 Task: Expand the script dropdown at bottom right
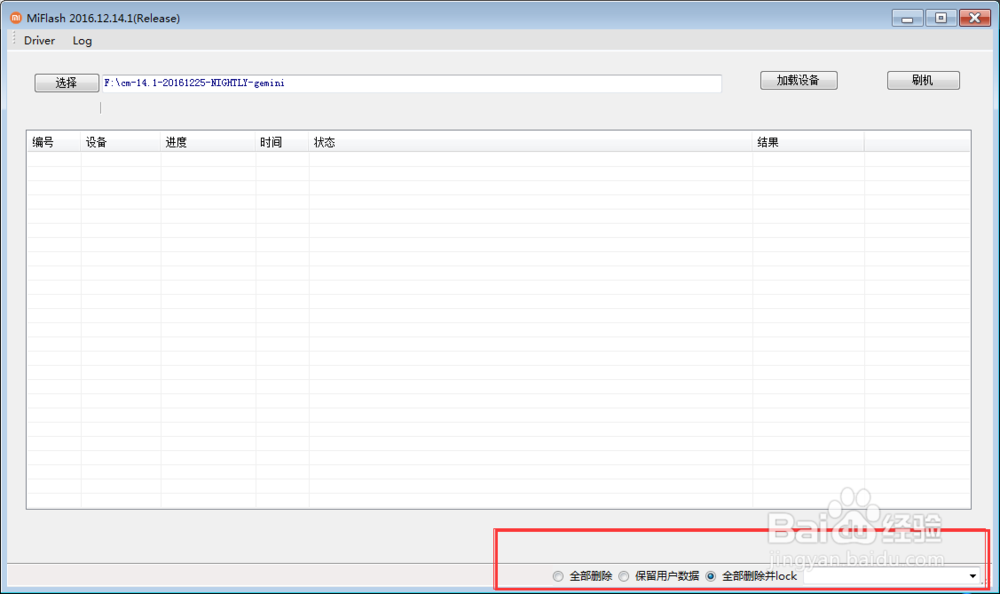click(973, 576)
